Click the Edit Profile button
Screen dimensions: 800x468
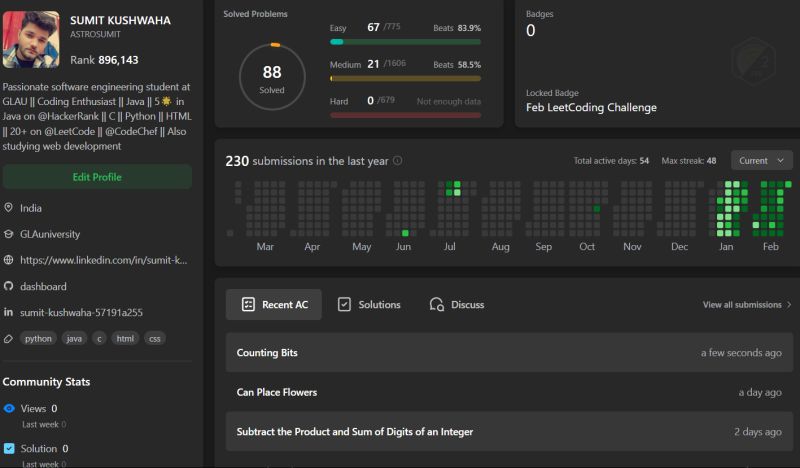coord(97,177)
